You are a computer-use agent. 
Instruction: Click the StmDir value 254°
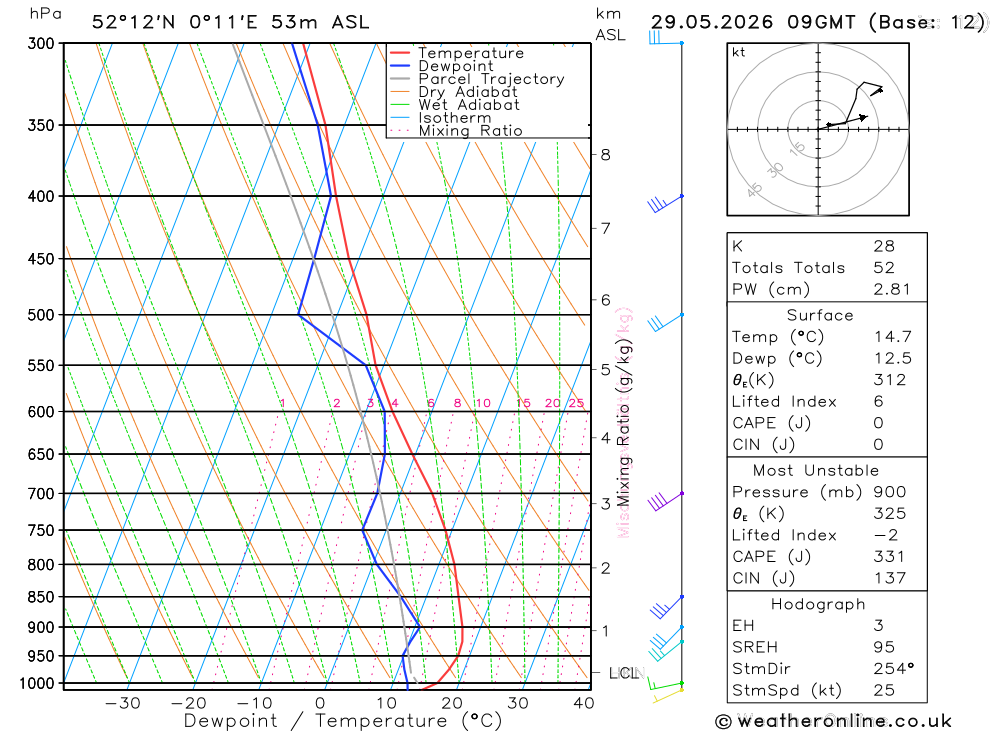click(x=893, y=669)
